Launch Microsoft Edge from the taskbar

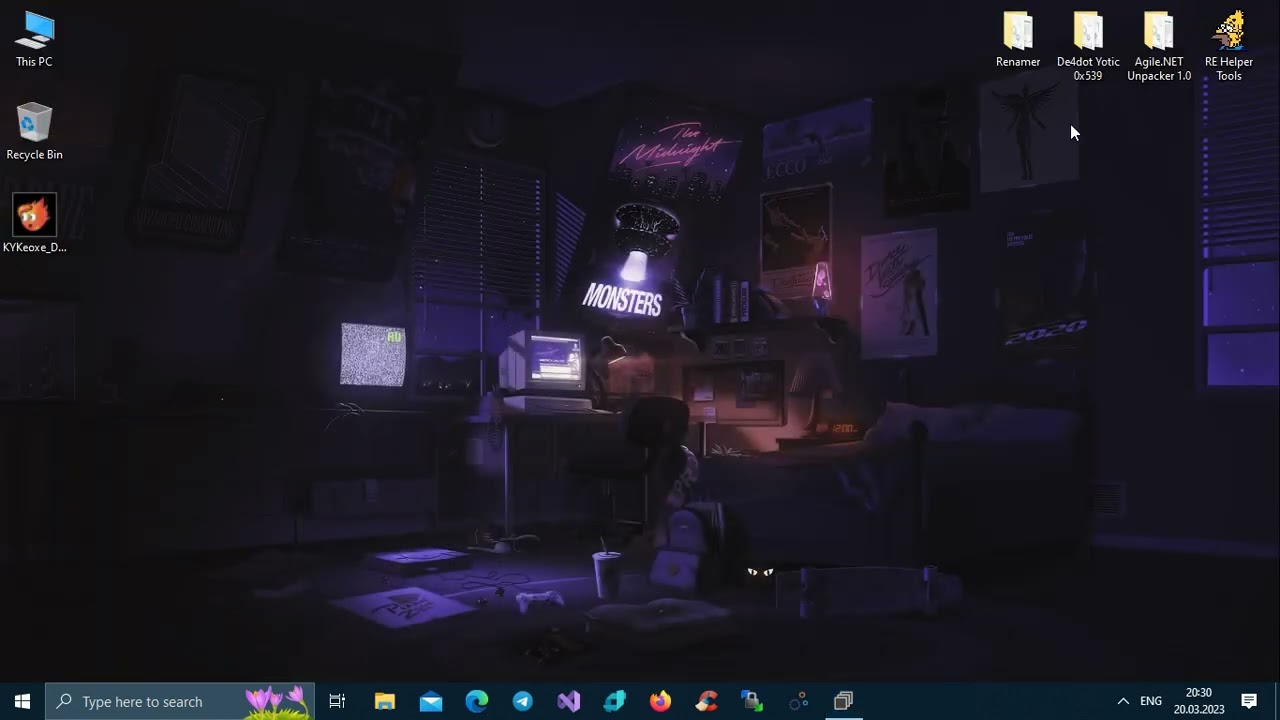[477, 701]
